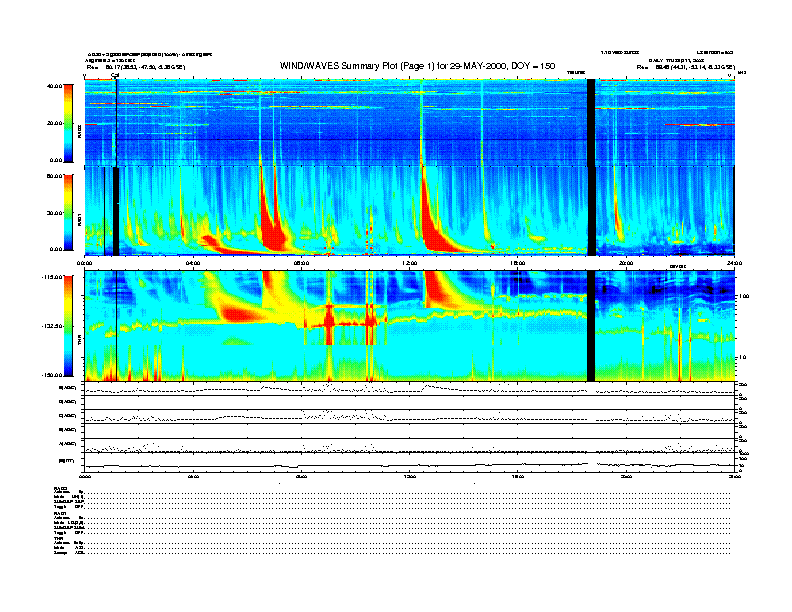This screenshot has width=792, height=612.
Task: Click the Cal marker above RAD2 panel
Action: pyautogui.click(x=115, y=76)
